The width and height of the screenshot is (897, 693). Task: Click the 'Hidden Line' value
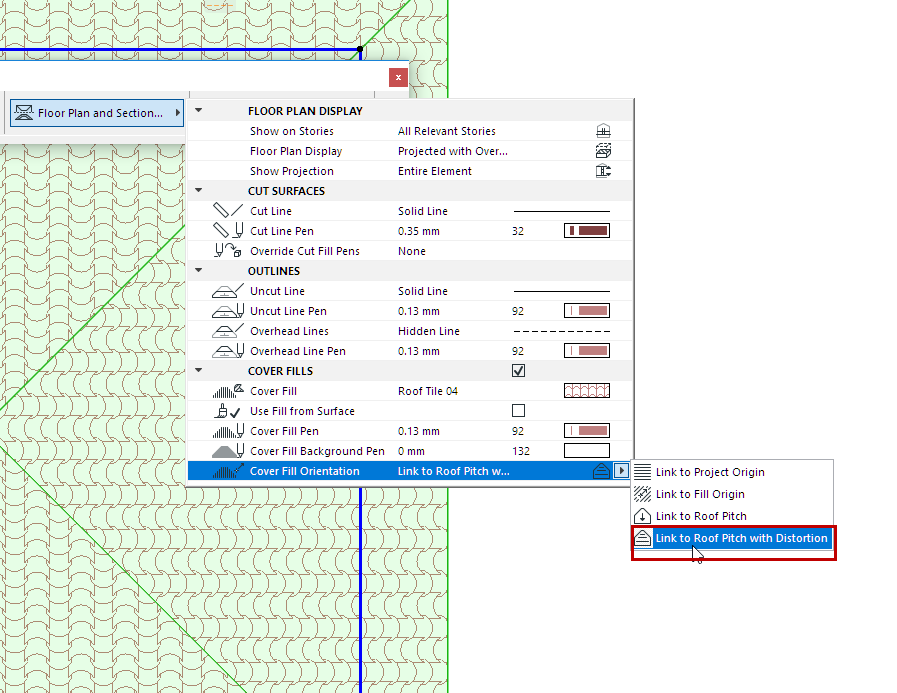coord(429,331)
